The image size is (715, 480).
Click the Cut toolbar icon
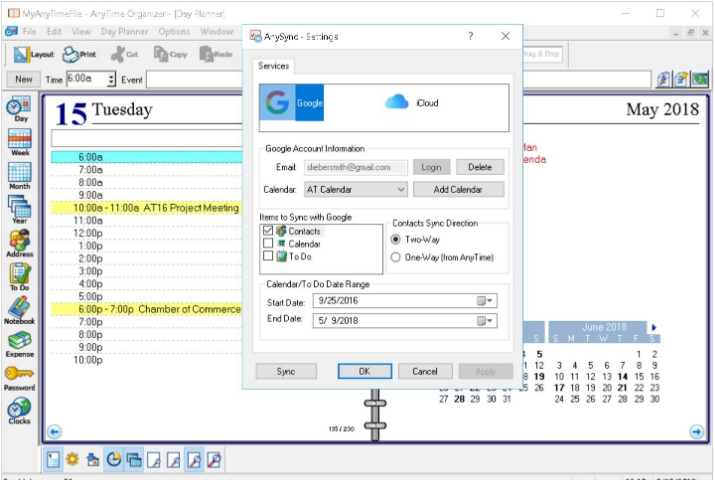(124, 54)
